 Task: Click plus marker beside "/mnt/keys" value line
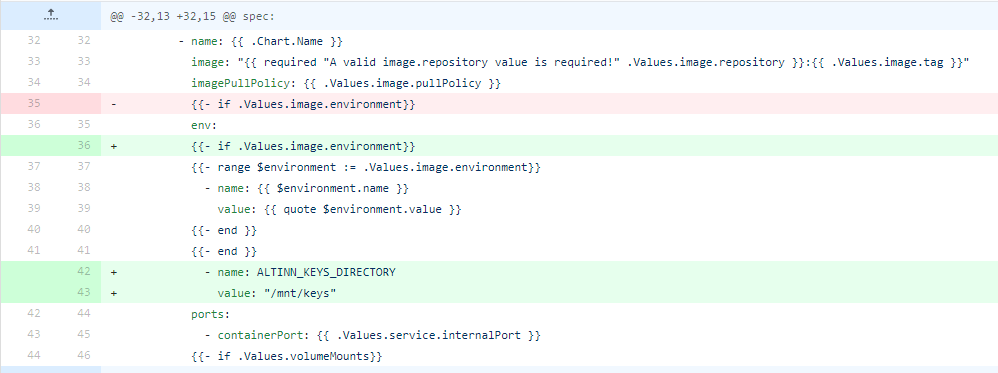[114, 293]
